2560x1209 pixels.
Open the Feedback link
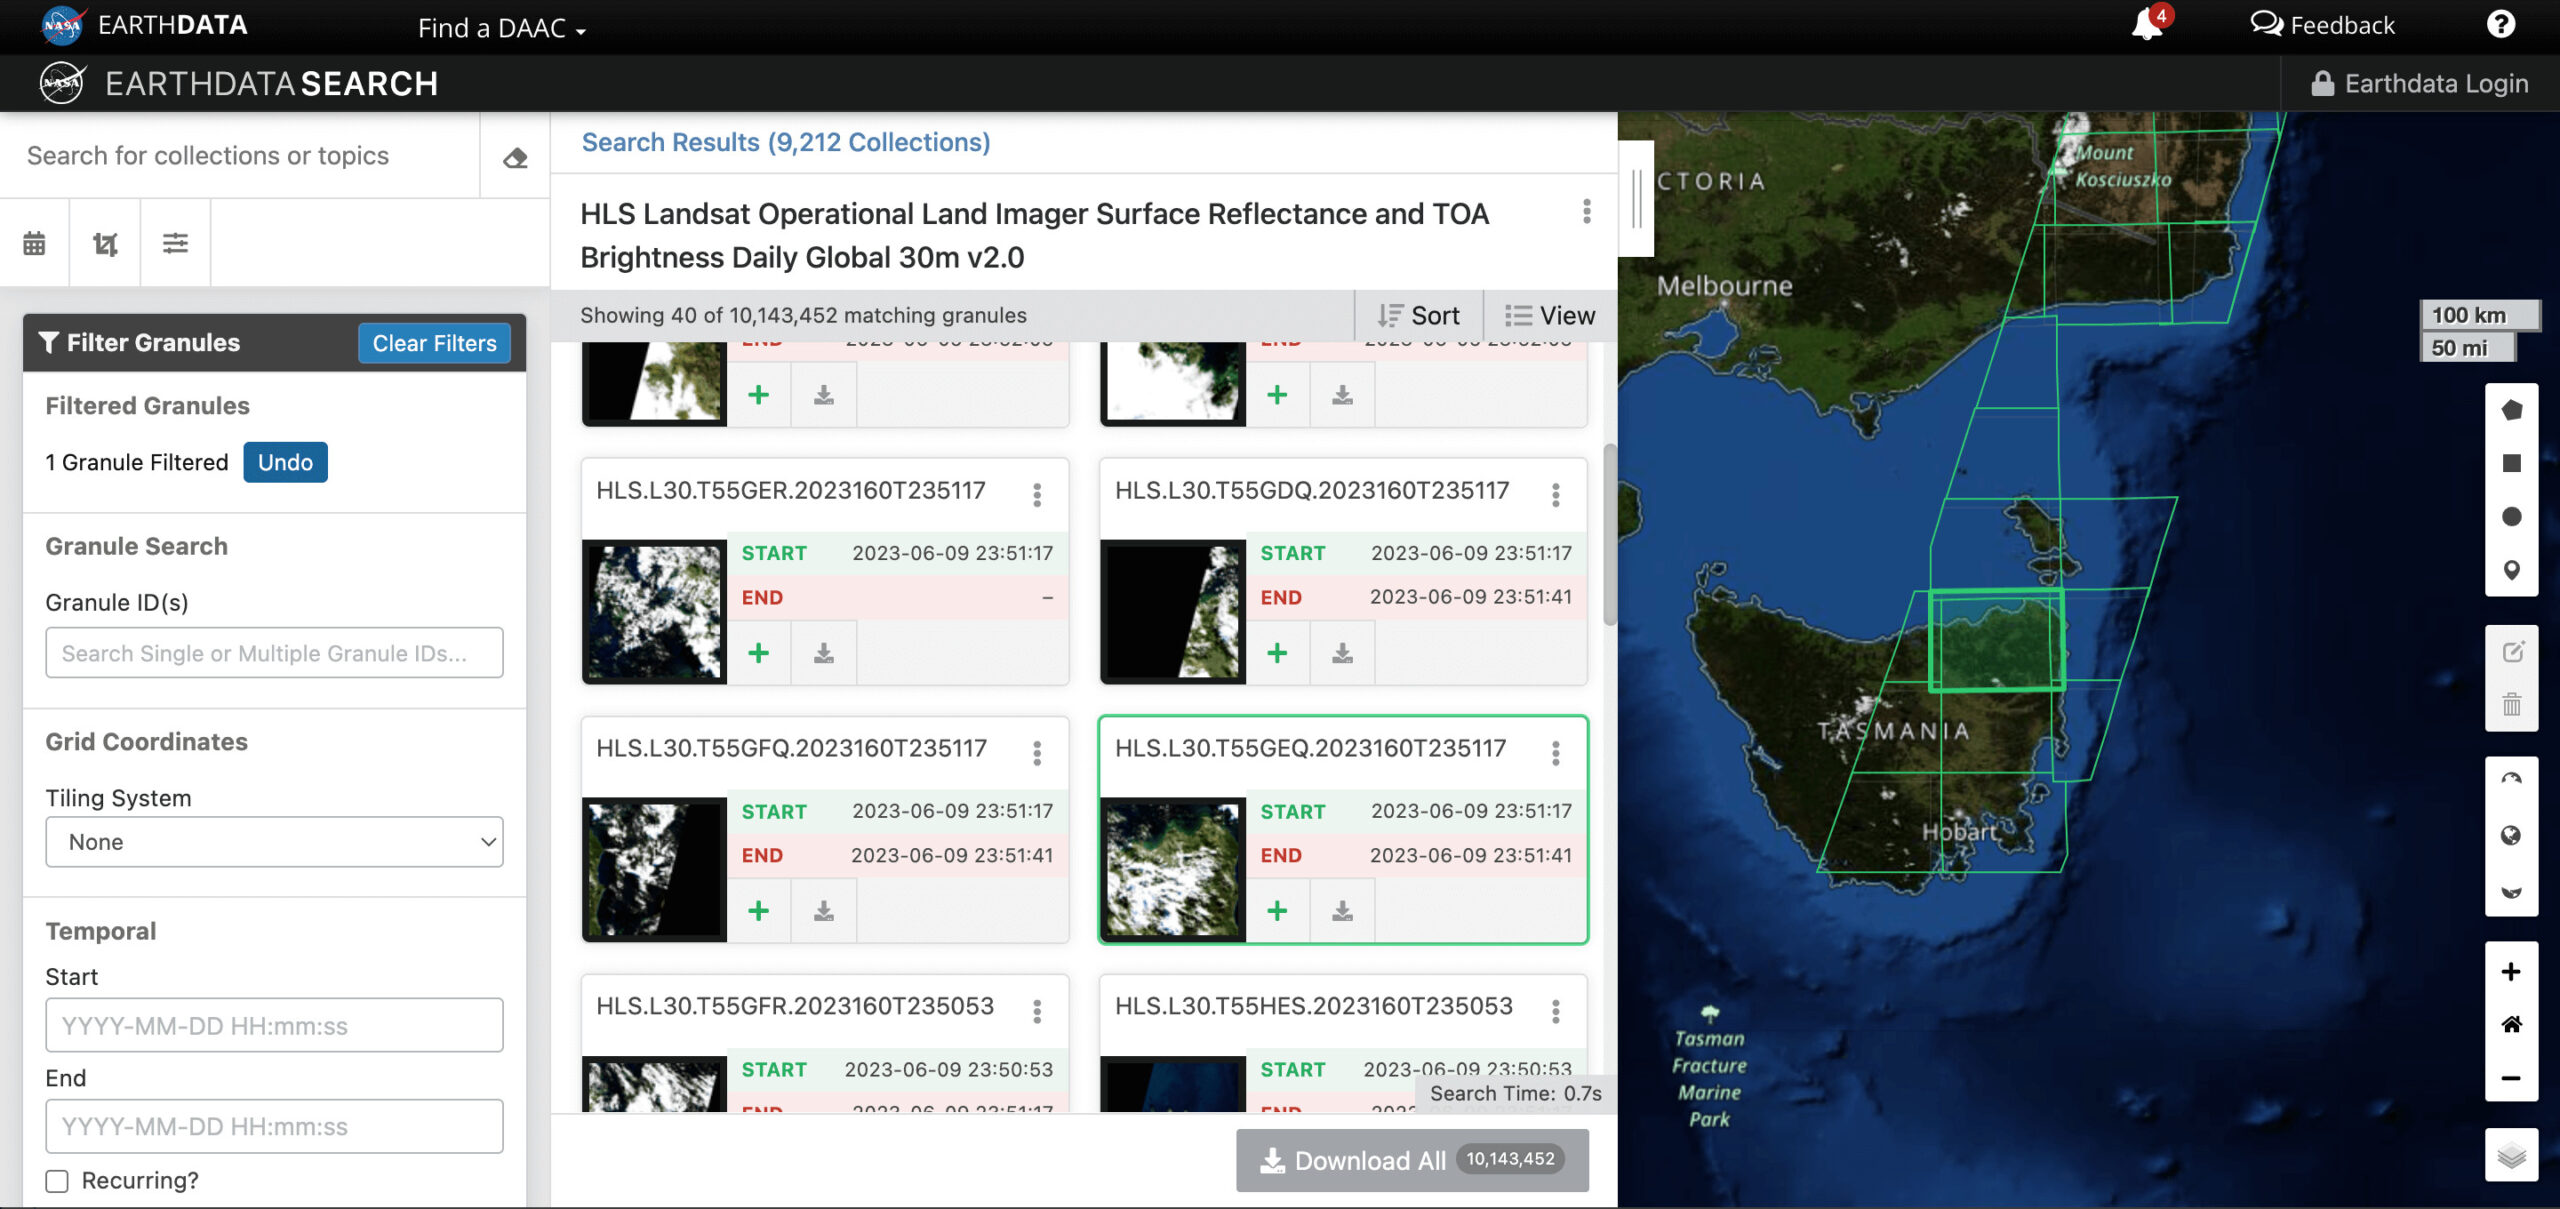coord(2322,25)
